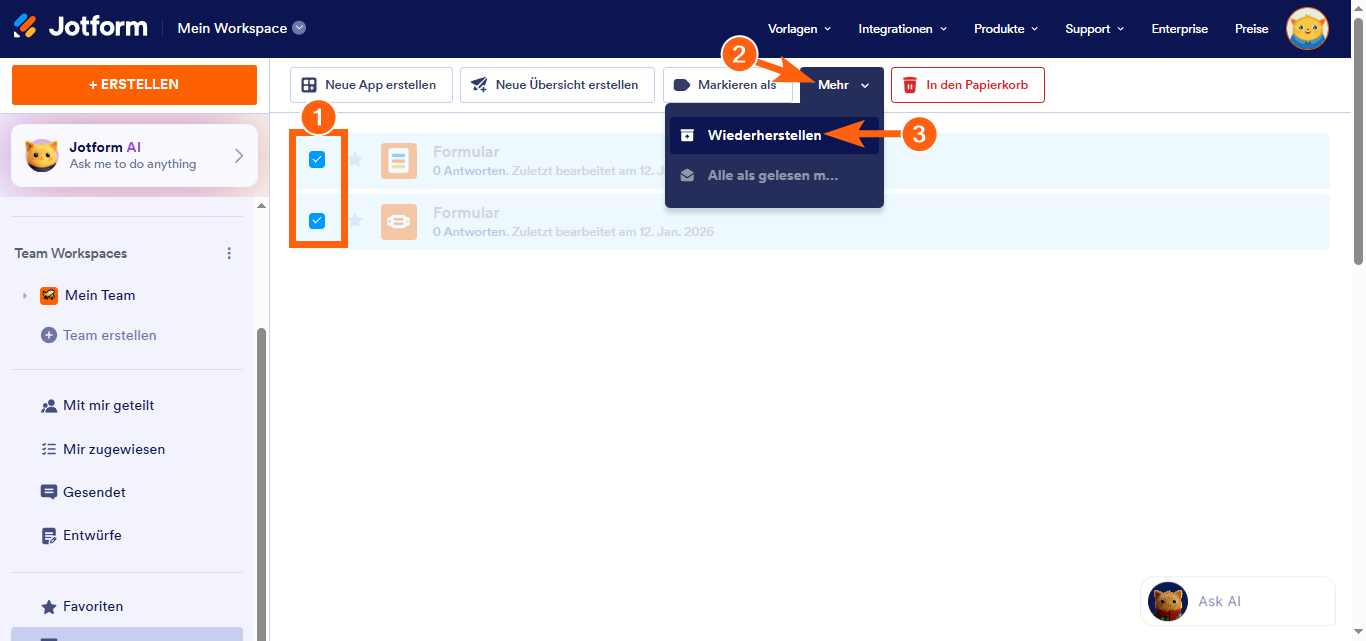Click the sidebar vertical scrollbar

(x=262, y=484)
